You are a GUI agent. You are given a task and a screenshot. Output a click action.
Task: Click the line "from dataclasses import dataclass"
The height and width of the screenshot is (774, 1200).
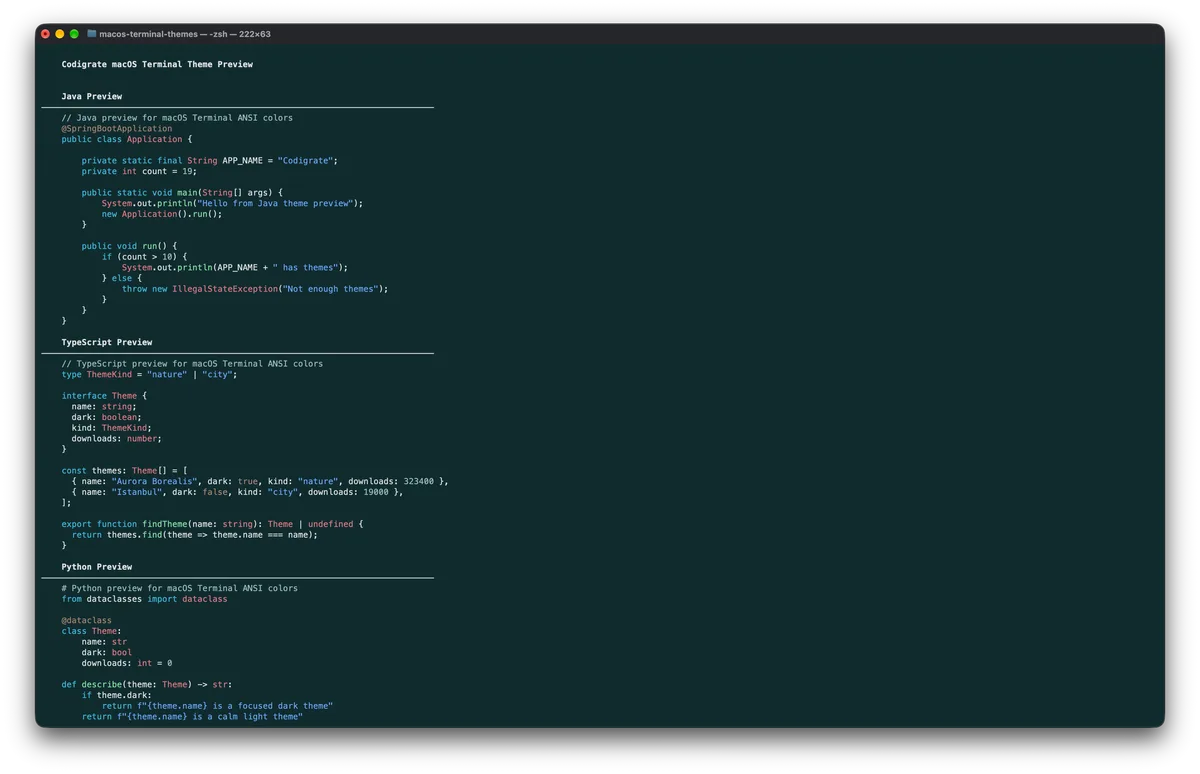144,599
